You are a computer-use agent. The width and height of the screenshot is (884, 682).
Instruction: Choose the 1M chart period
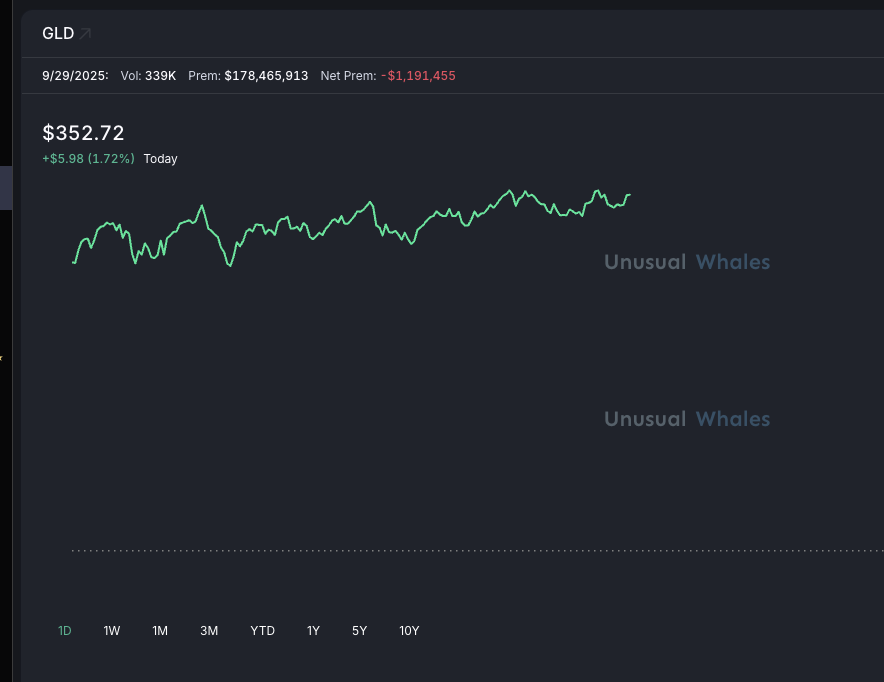pyautogui.click(x=160, y=631)
